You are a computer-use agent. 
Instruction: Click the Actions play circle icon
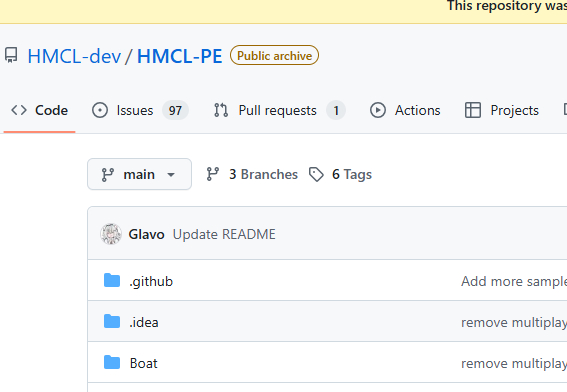[x=378, y=110]
